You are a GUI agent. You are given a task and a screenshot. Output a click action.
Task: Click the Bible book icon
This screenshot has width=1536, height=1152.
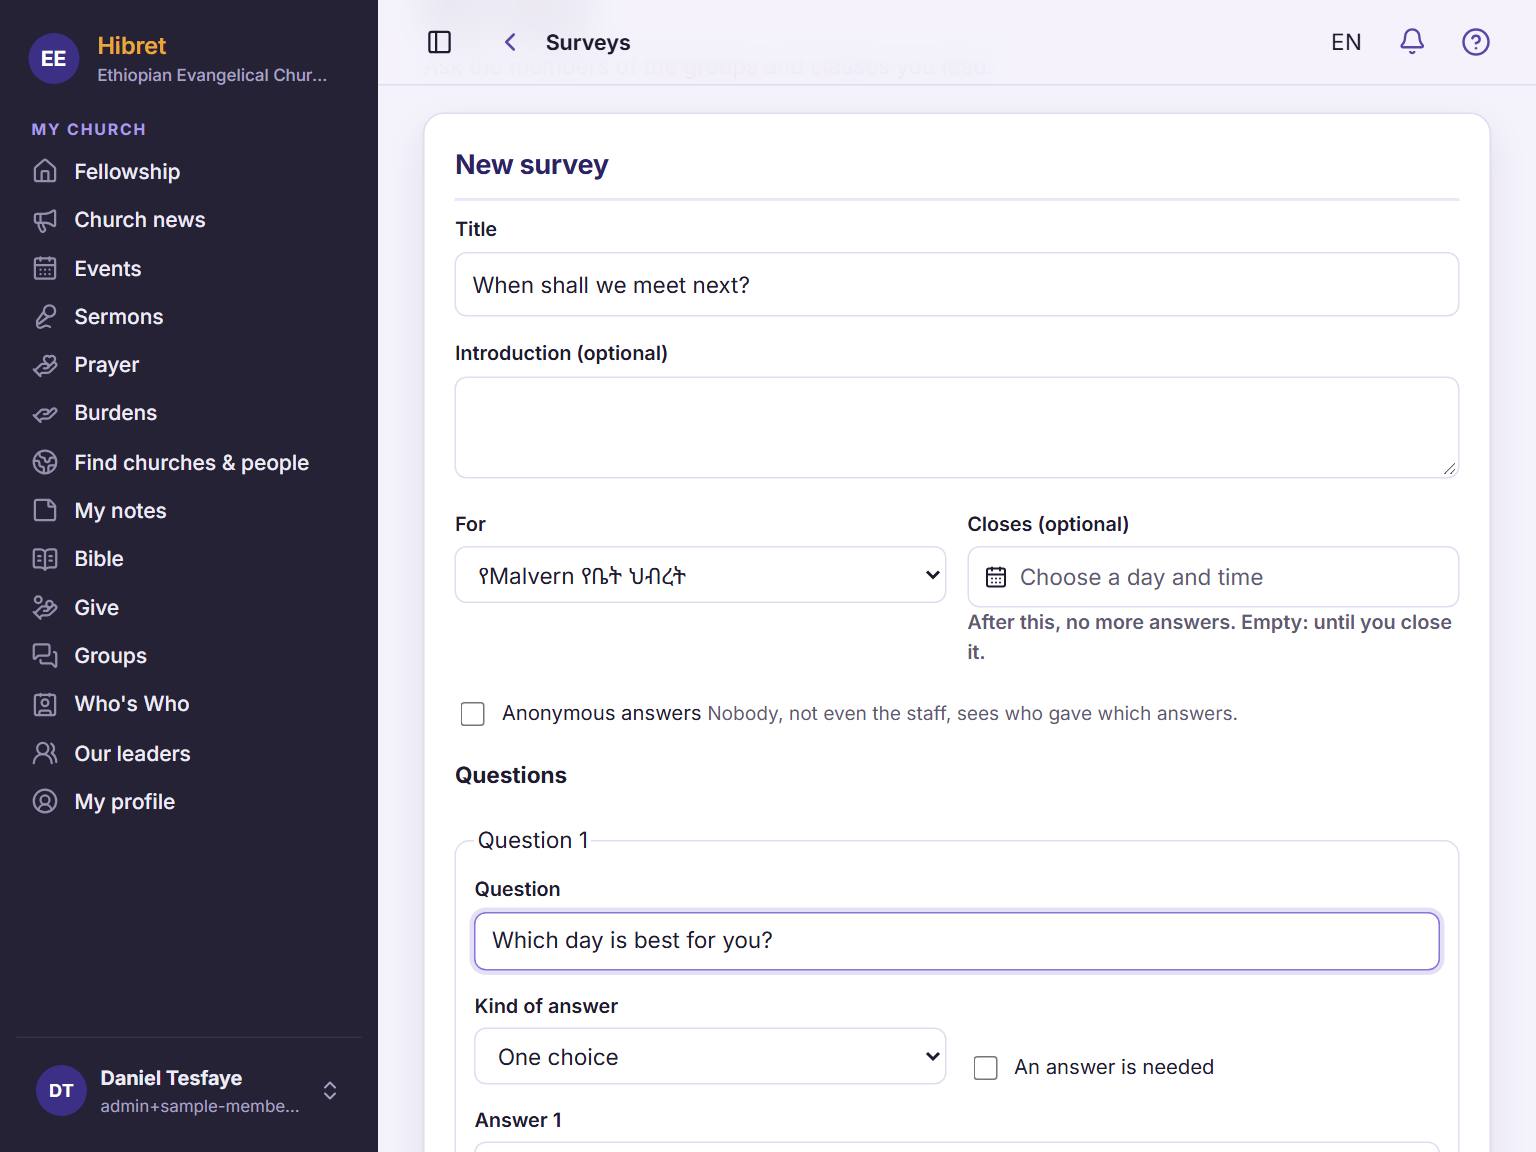click(45, 559)
